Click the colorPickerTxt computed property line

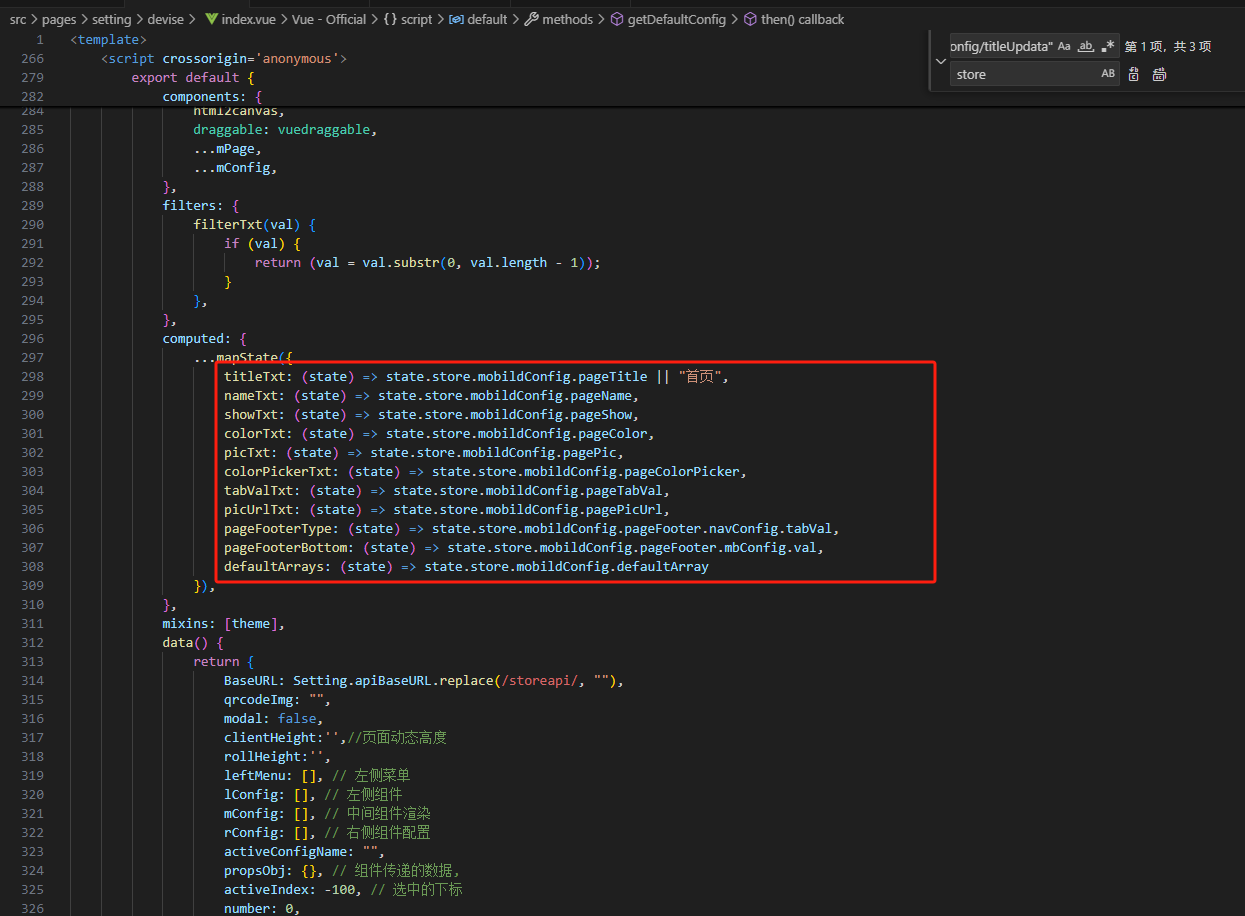tap(486, 471)
